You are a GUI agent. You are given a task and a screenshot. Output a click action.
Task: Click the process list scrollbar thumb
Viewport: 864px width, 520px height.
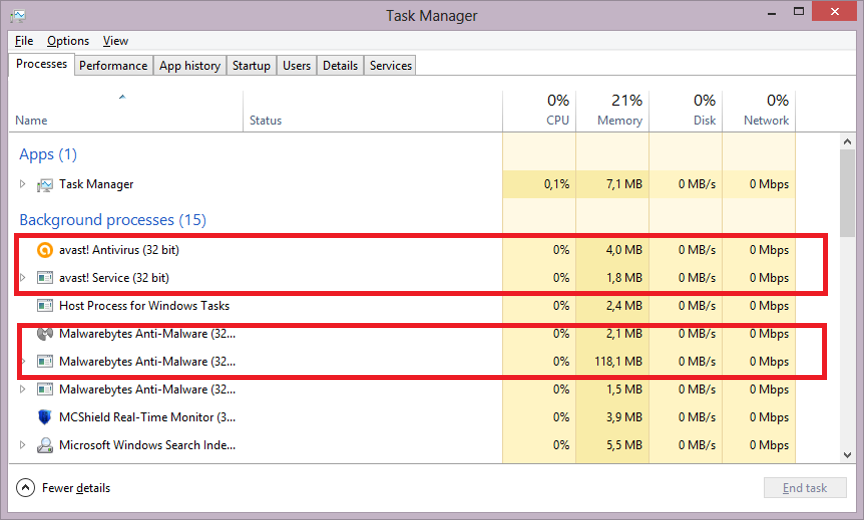point(847,193)
